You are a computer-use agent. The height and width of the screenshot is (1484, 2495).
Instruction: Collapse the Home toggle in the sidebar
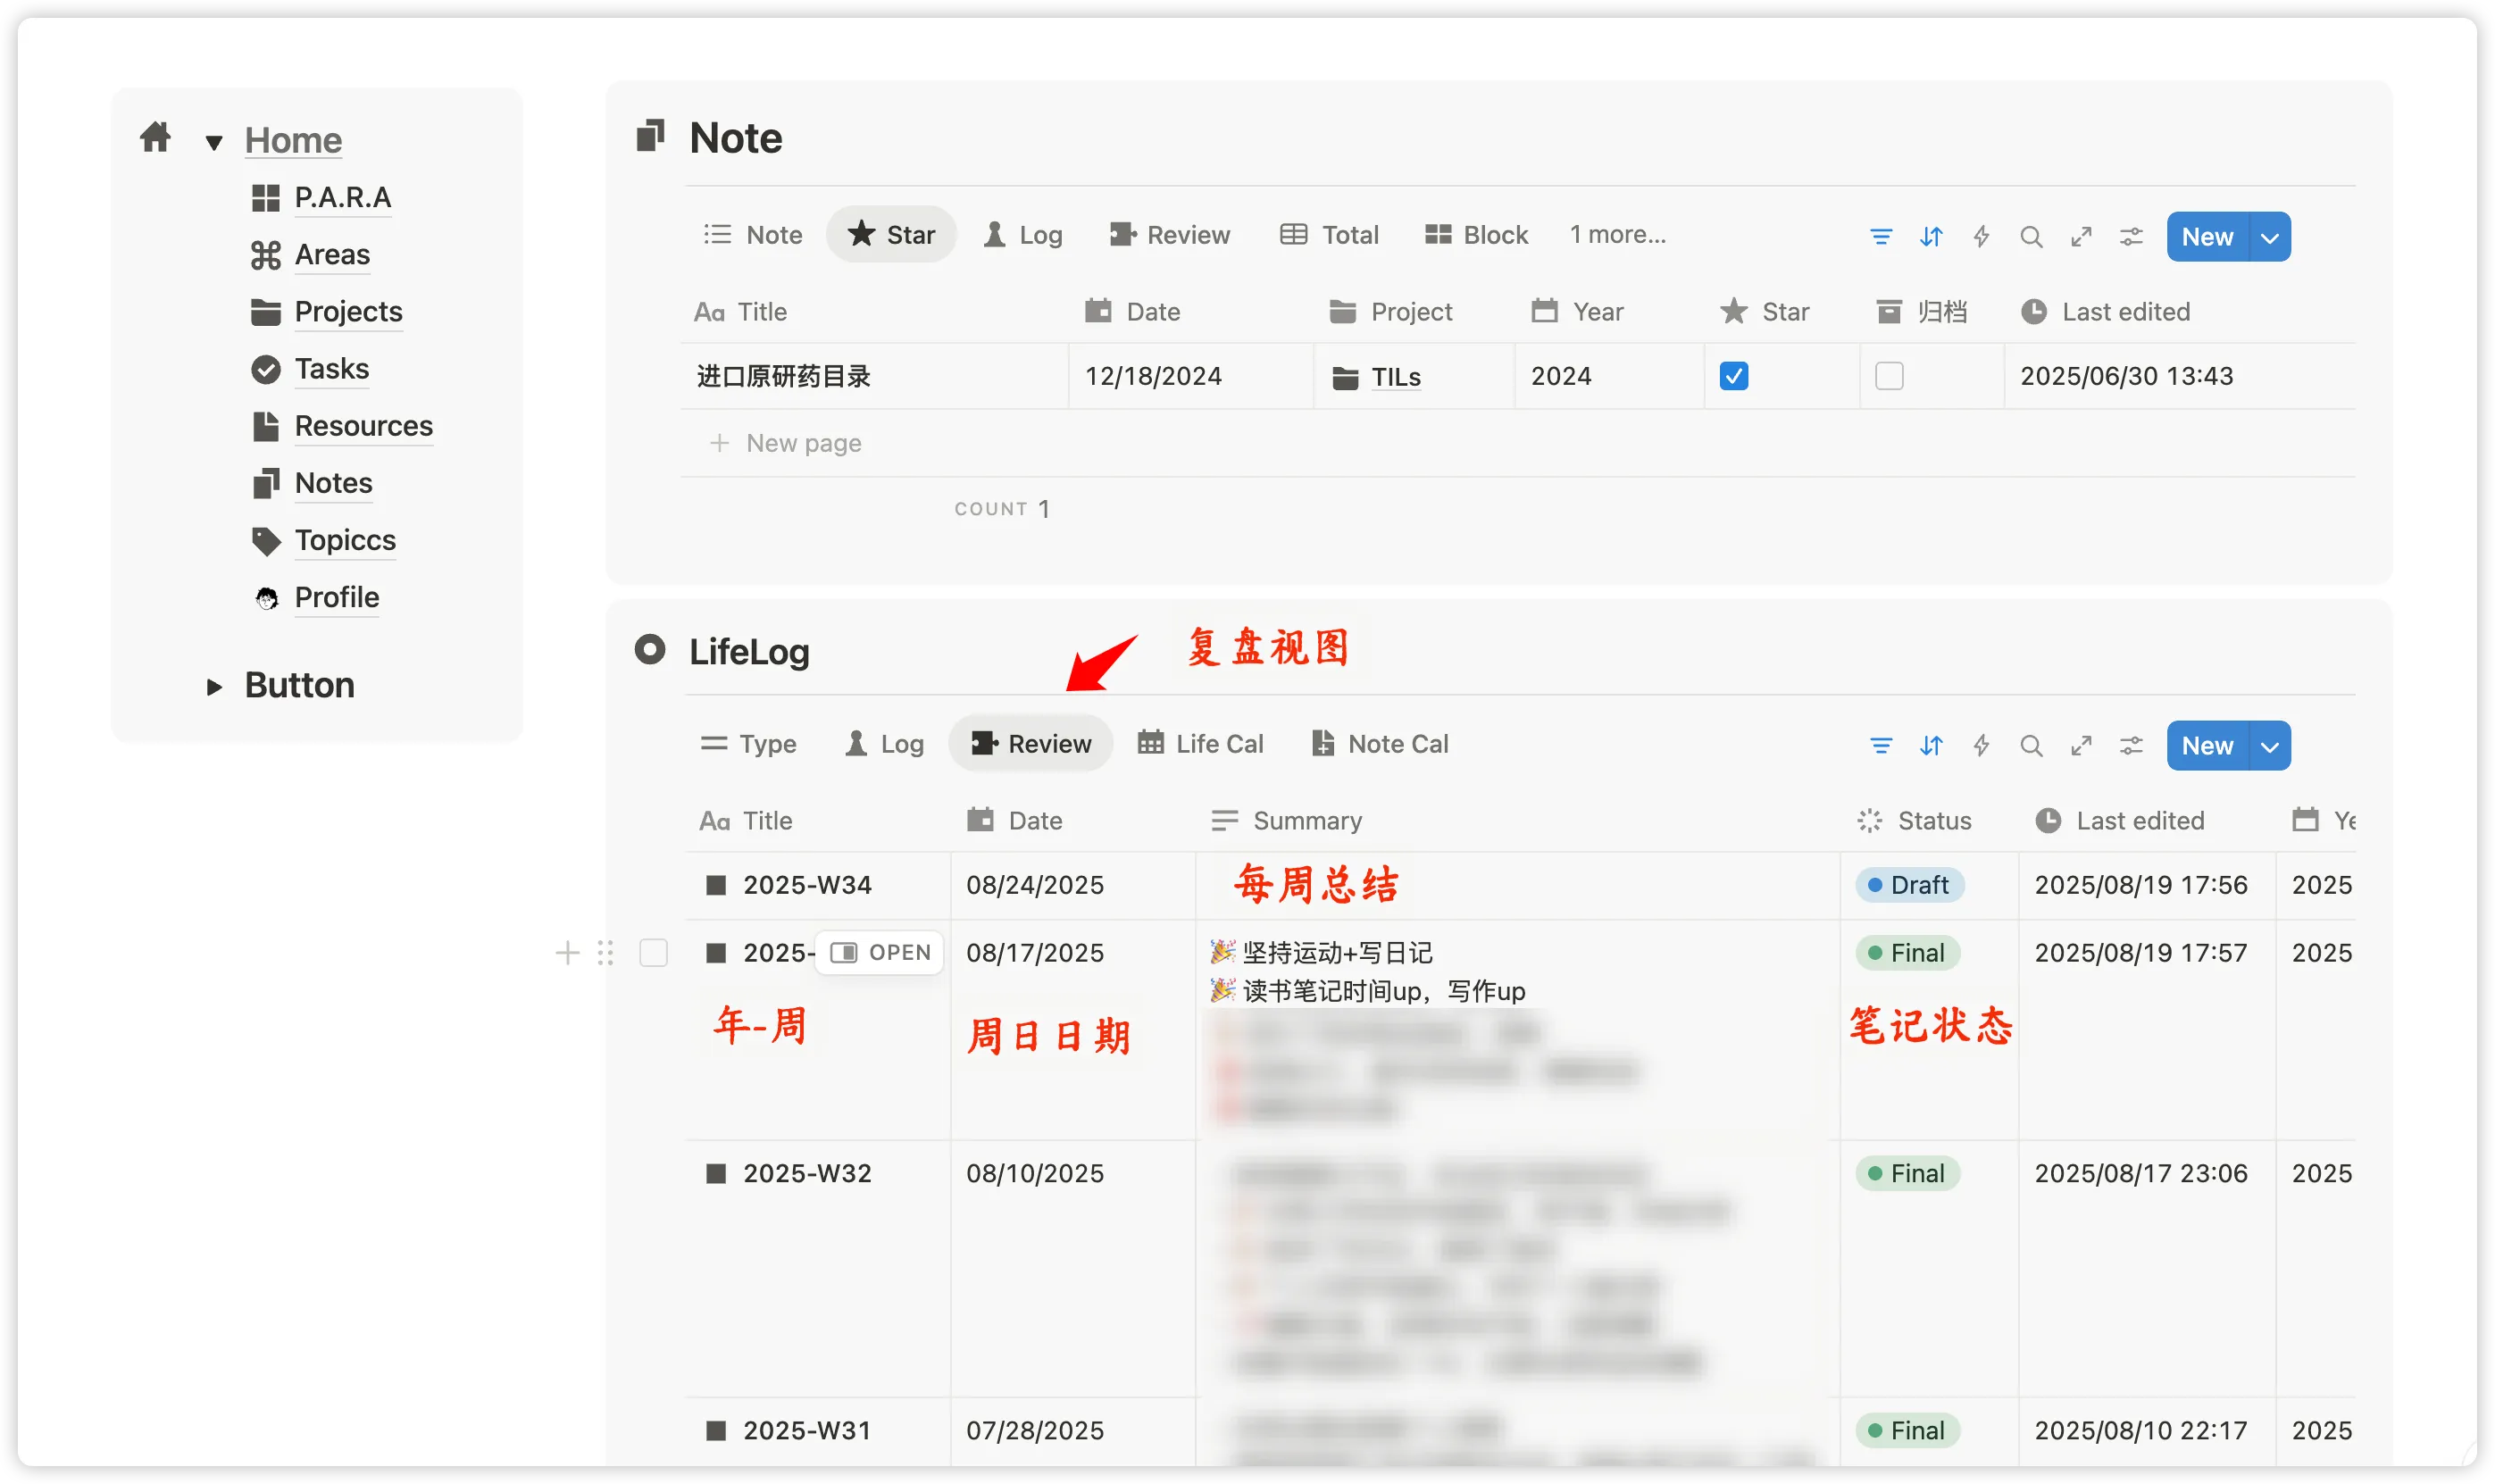coord(213,142)
